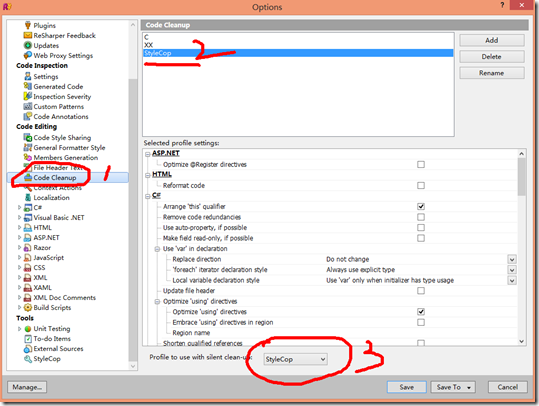
Task: Click the Web Proxy Settings icon
Action: (x=28, y=55)
